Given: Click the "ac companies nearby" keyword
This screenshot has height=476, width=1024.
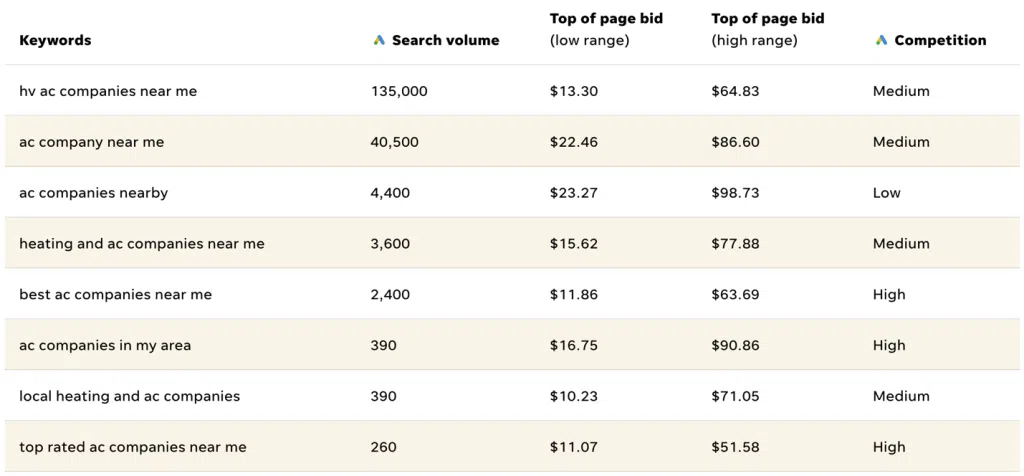Looking at the screenshot, I should [93, 193].
